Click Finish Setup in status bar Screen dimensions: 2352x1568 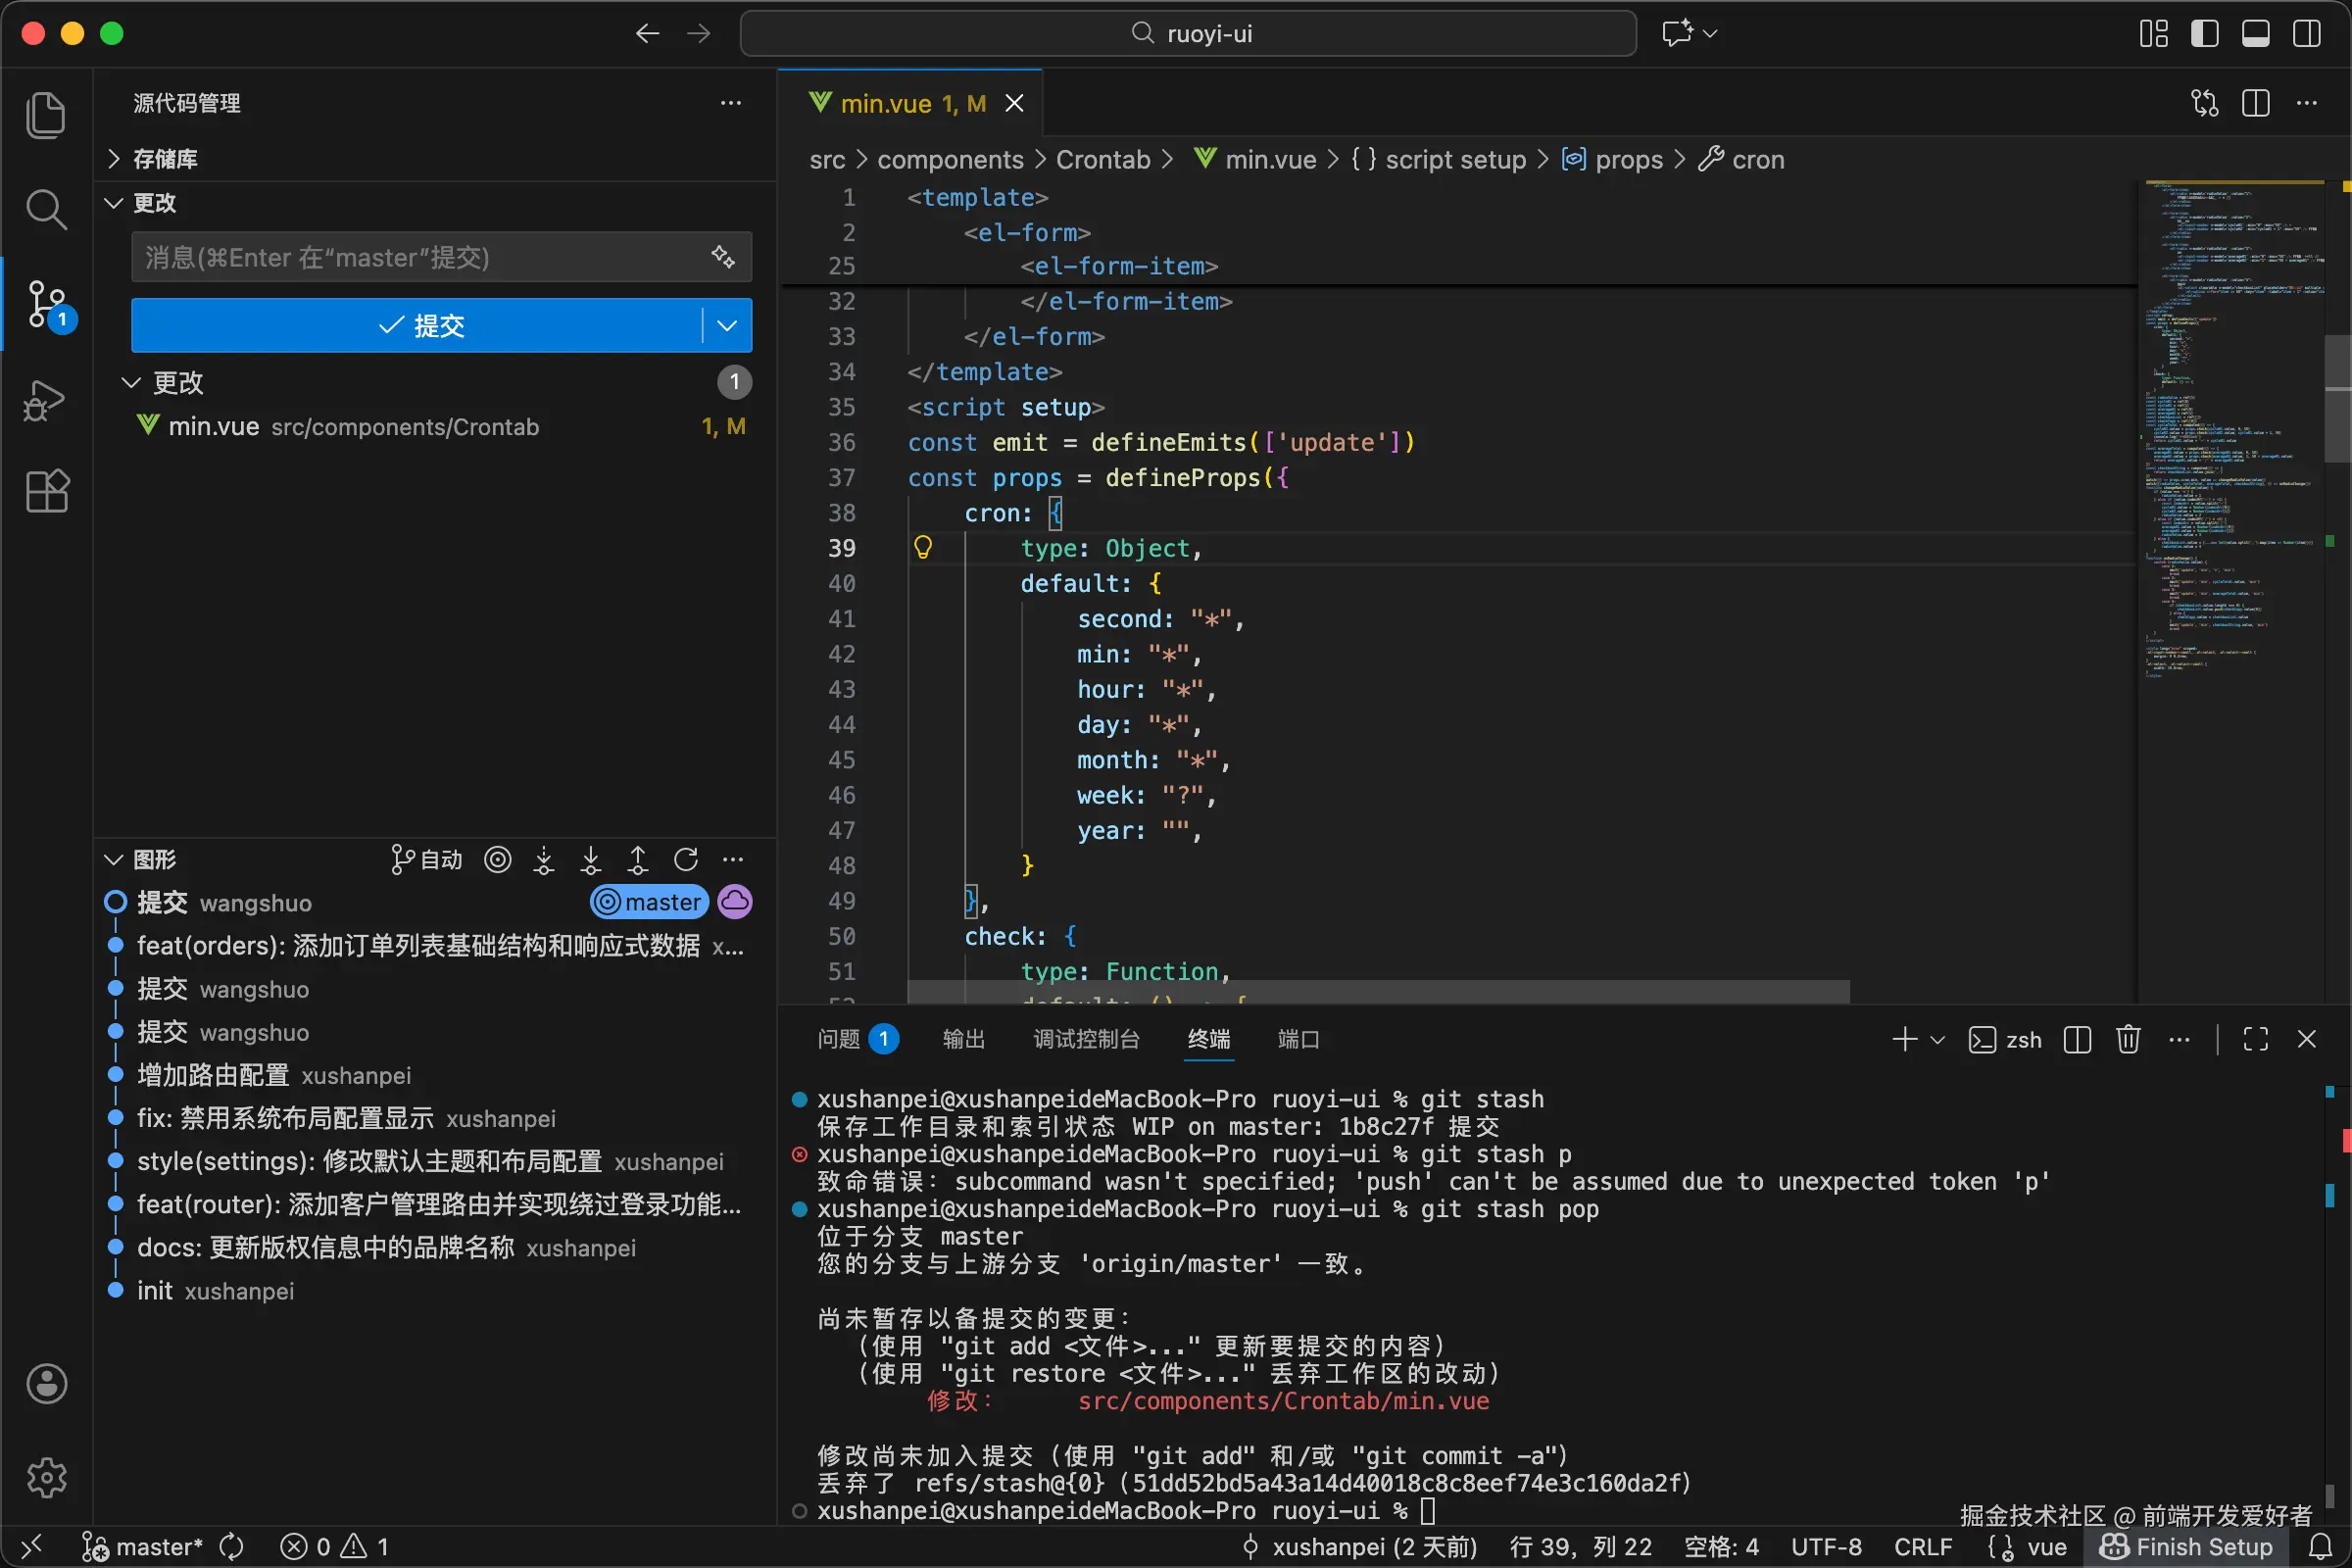2187,1547
